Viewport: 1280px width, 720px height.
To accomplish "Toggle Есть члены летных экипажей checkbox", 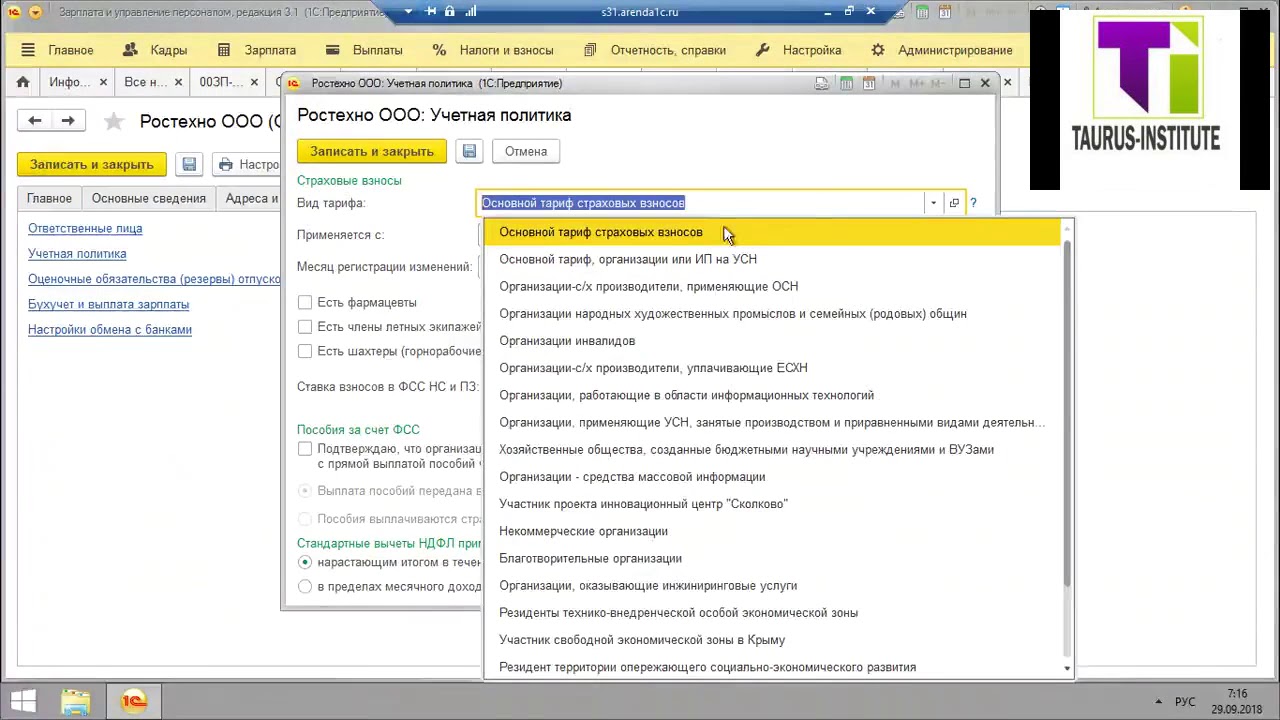I will click(x=305, y=327).
